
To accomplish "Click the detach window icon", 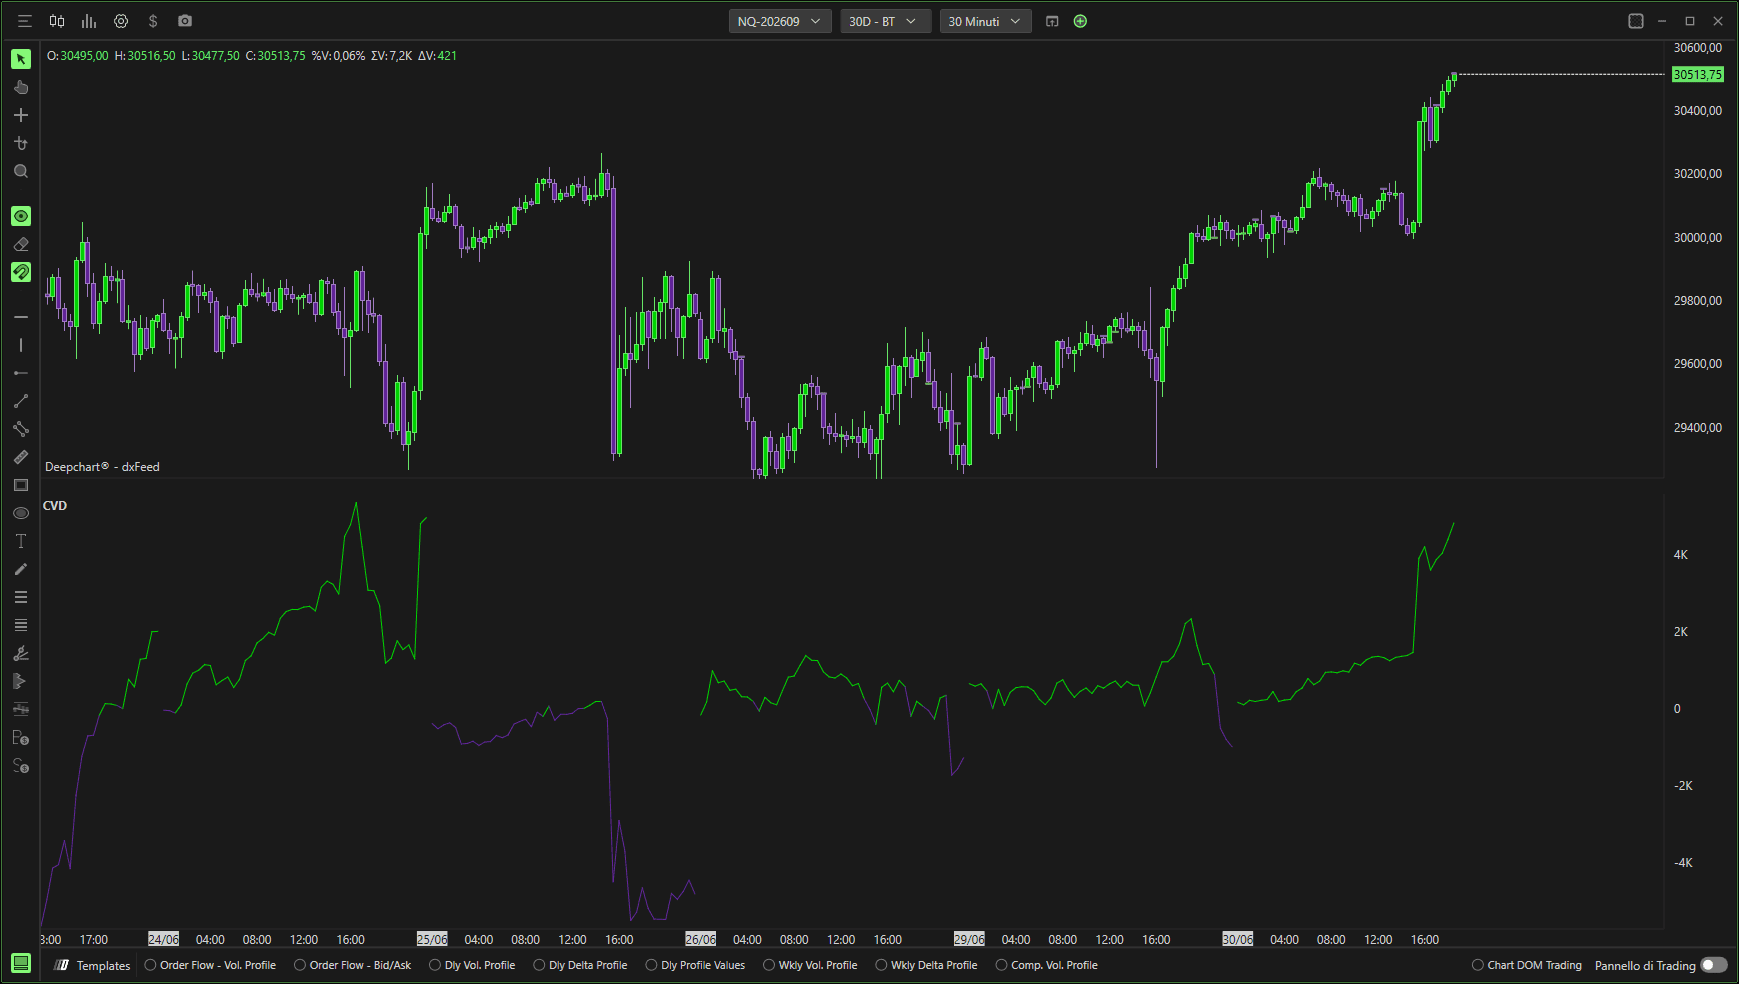I will [x=1052, y=21].
